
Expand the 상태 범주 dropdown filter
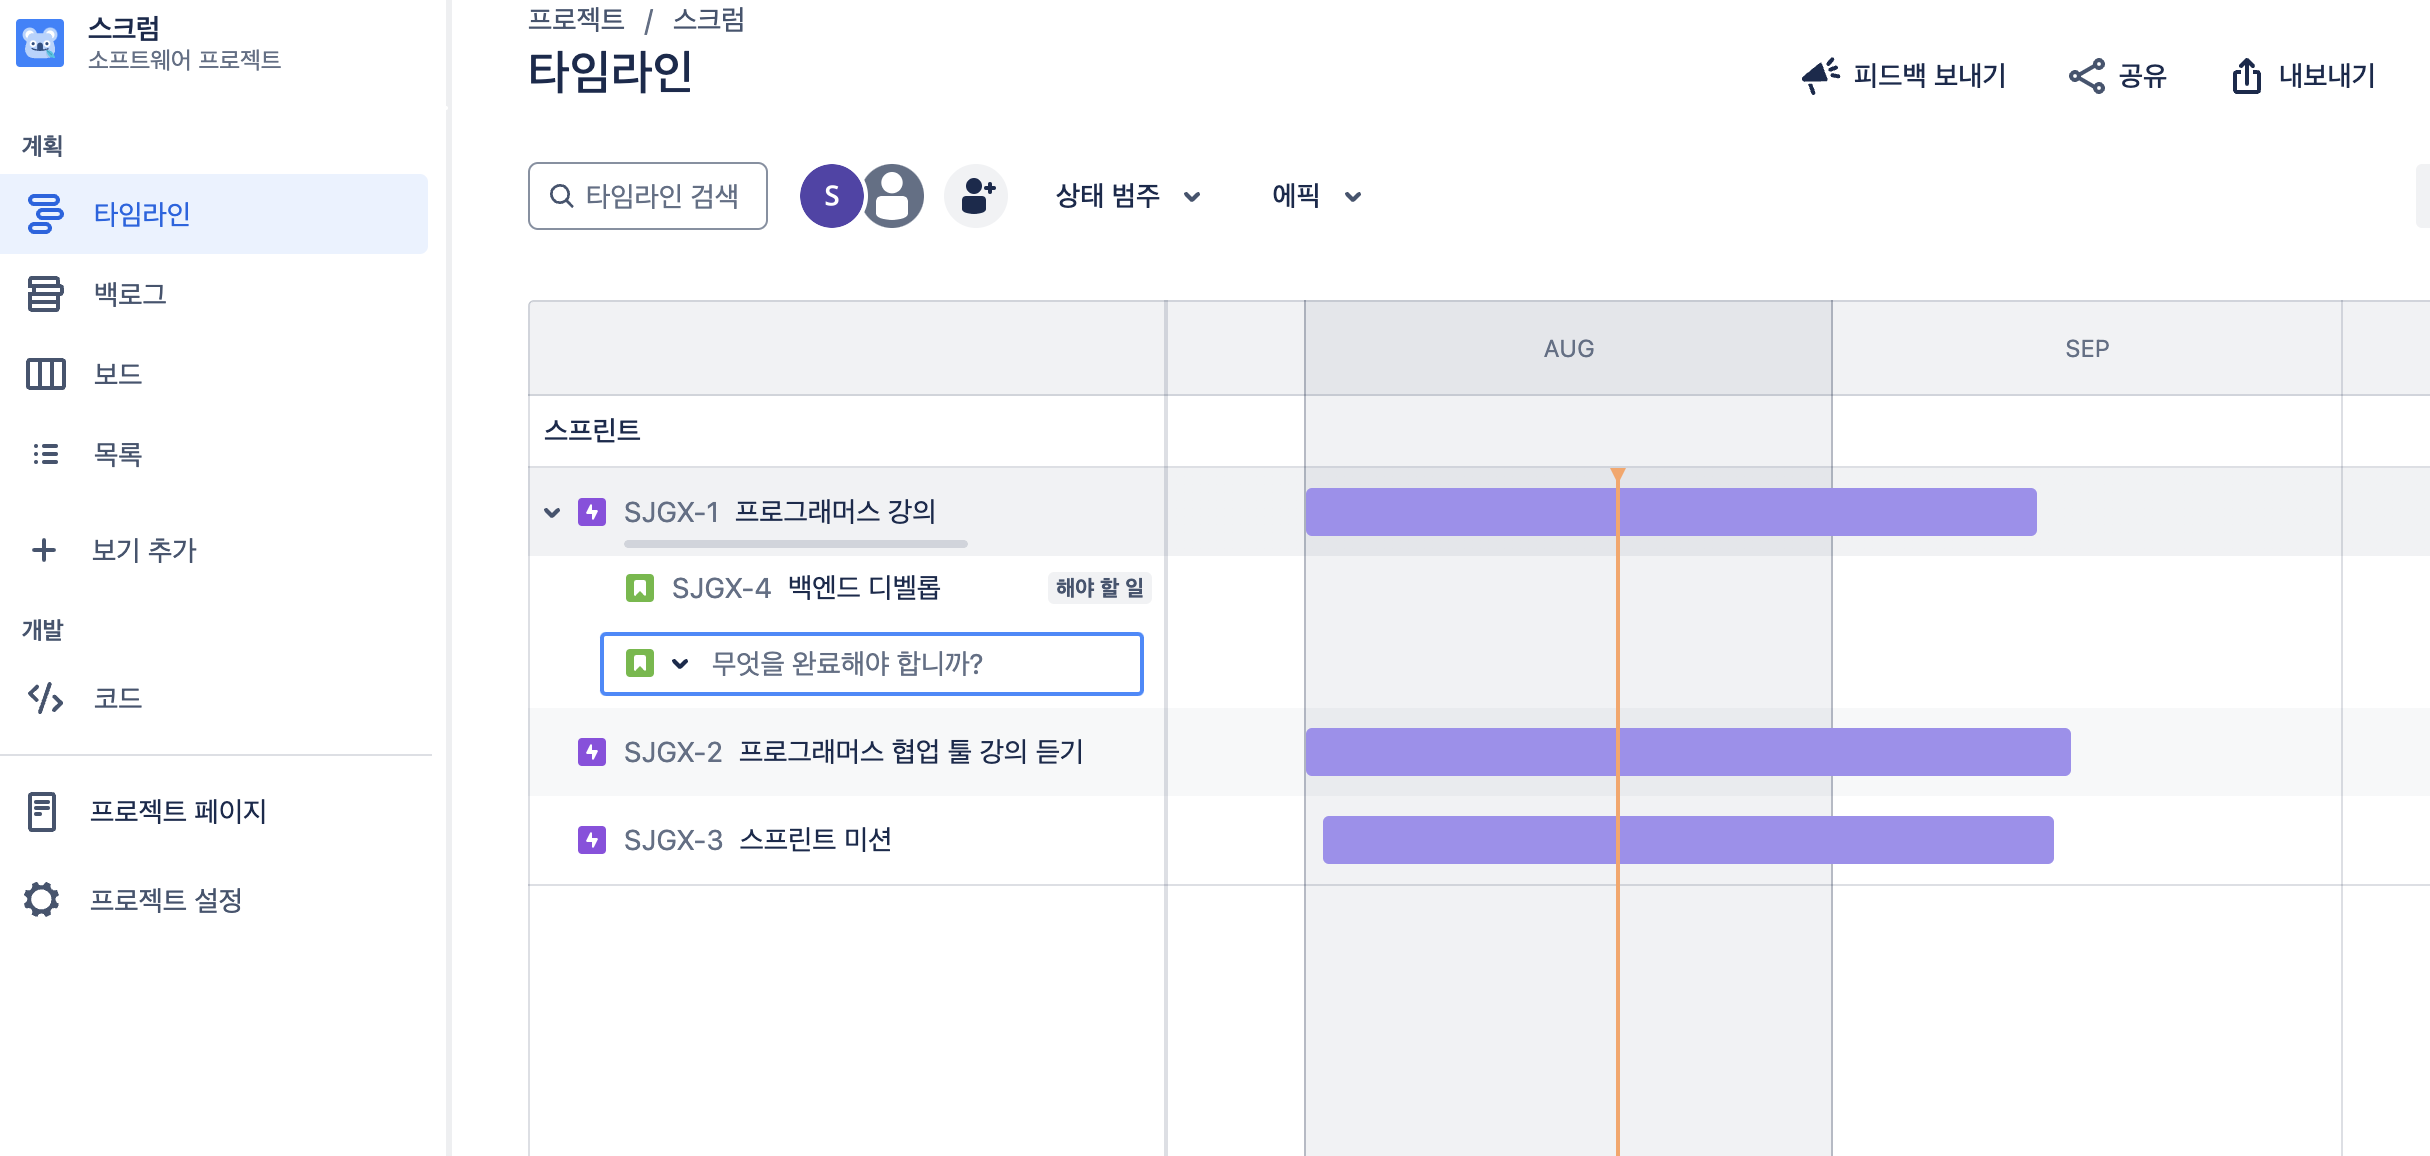pyautogui.click(x=1128, y=196)
